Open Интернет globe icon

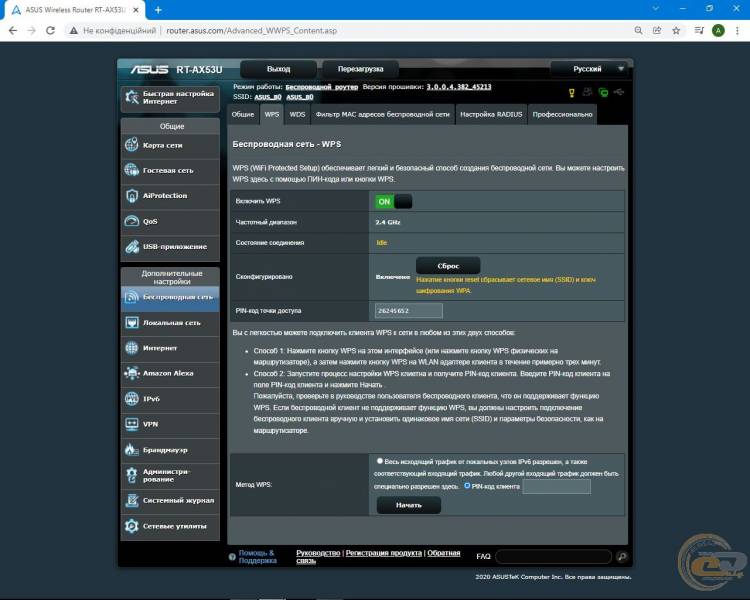pos(132,348)
